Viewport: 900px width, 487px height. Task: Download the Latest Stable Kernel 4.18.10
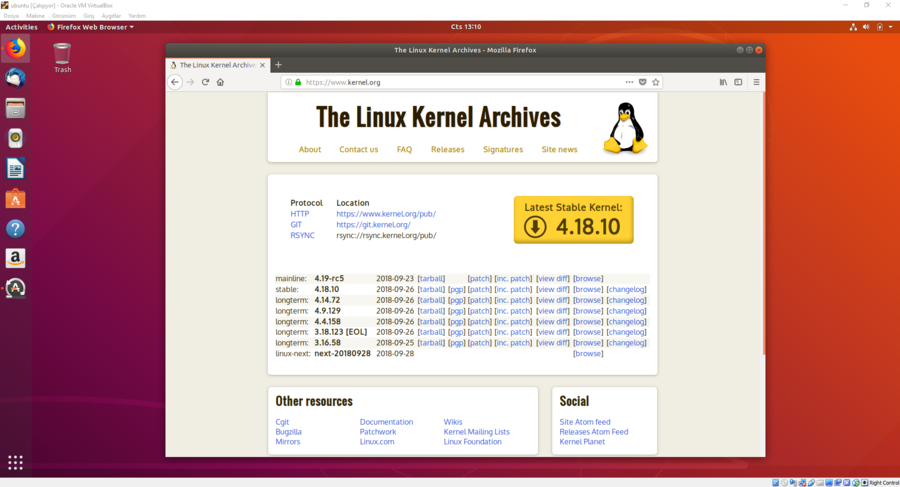(573, 220)
